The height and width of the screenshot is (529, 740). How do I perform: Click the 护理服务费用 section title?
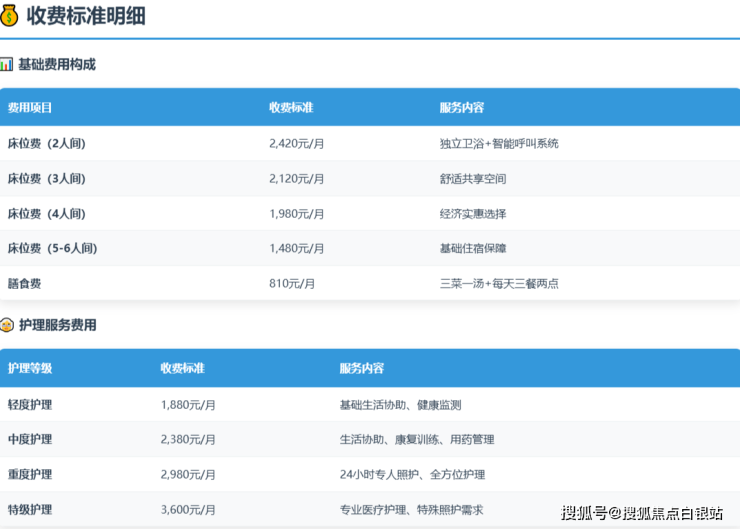tap(57, 325)
